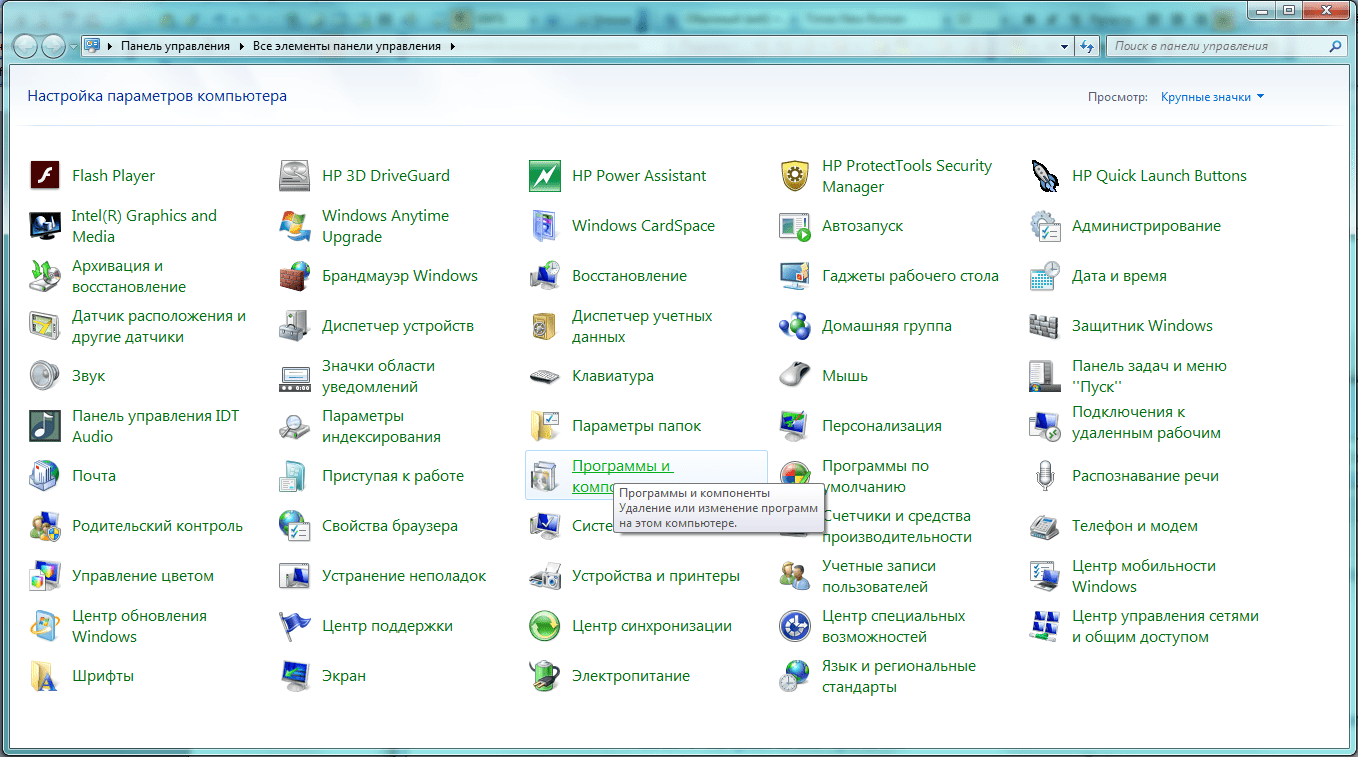
Task: Expand arrow after Панель управления in breadcrumb
Action: (241, 46)
